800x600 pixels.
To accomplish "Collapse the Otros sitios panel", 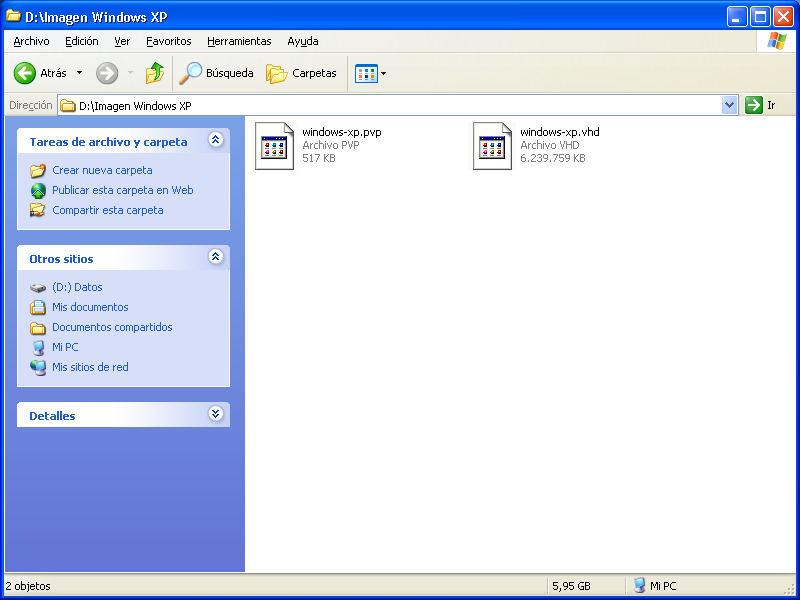I will (215, 257).
